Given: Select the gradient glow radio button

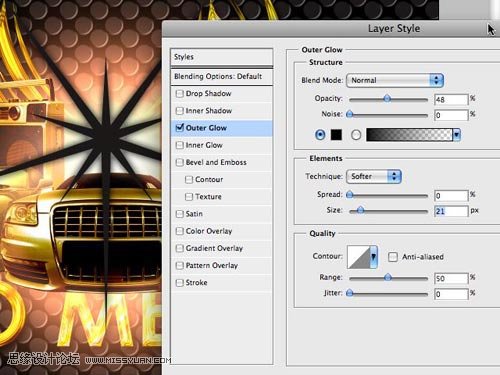Looking at the screenshot, I should [356, 135].
